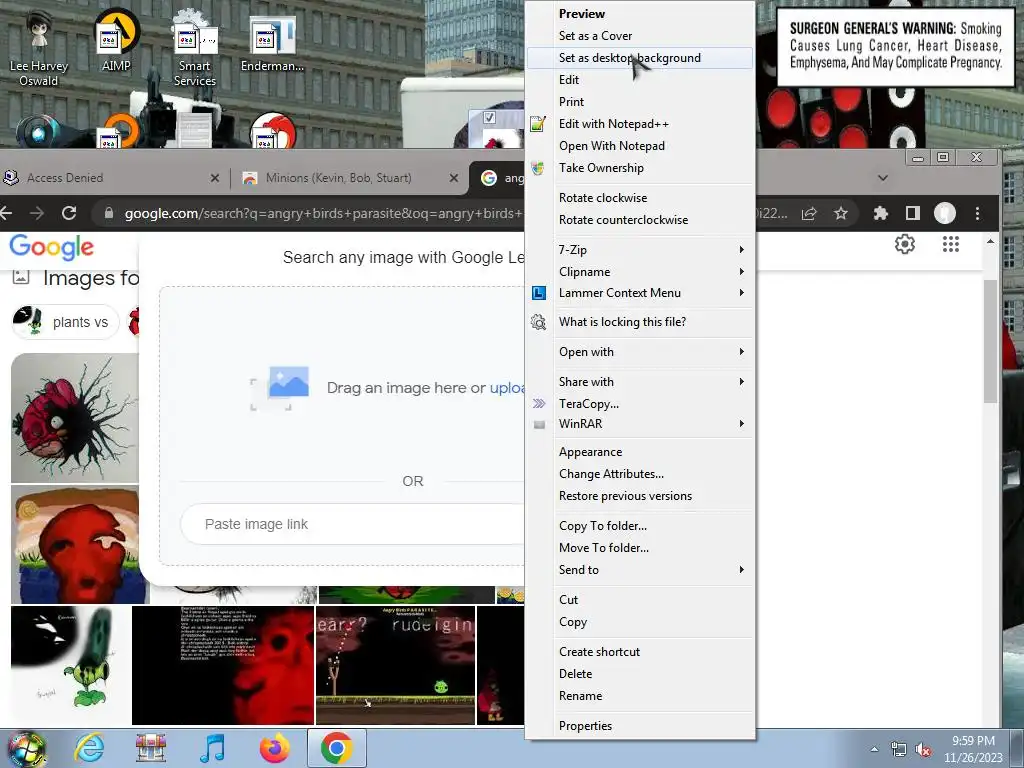Switch to Chrome on taskbar
Viewport: 1024px width, 768px height.
point(336,748)
